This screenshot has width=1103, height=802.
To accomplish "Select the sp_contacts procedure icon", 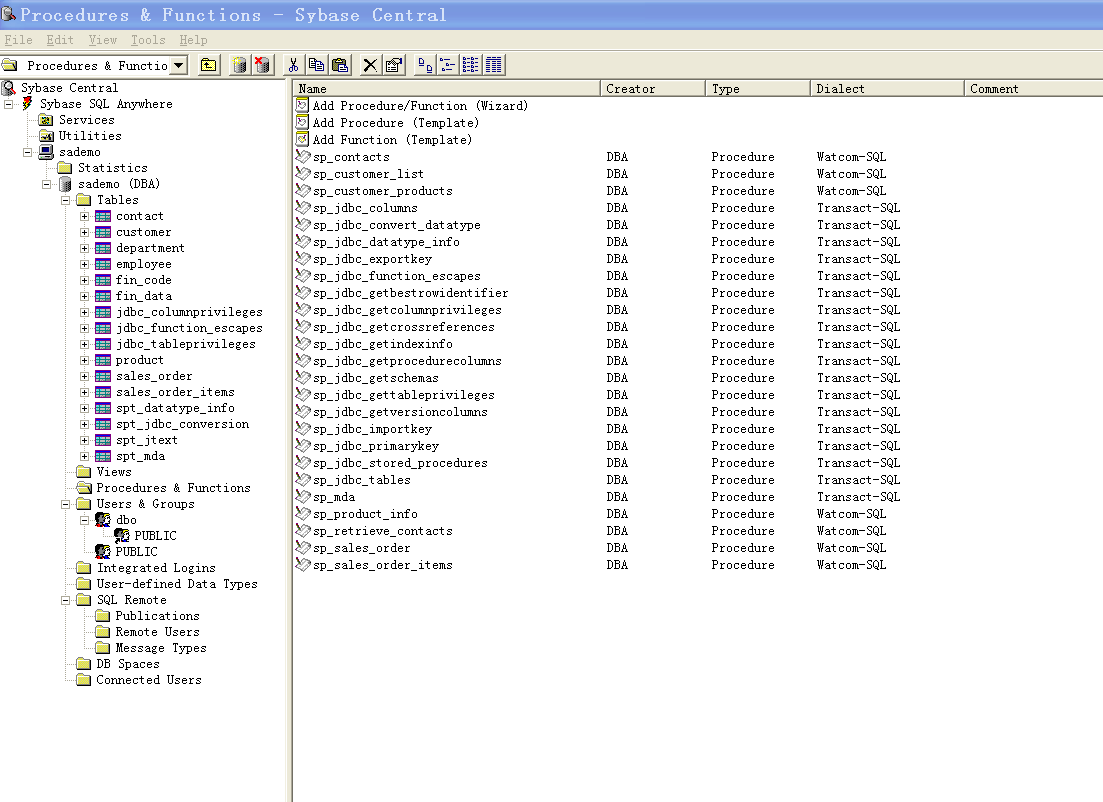I will pos(303,156).
